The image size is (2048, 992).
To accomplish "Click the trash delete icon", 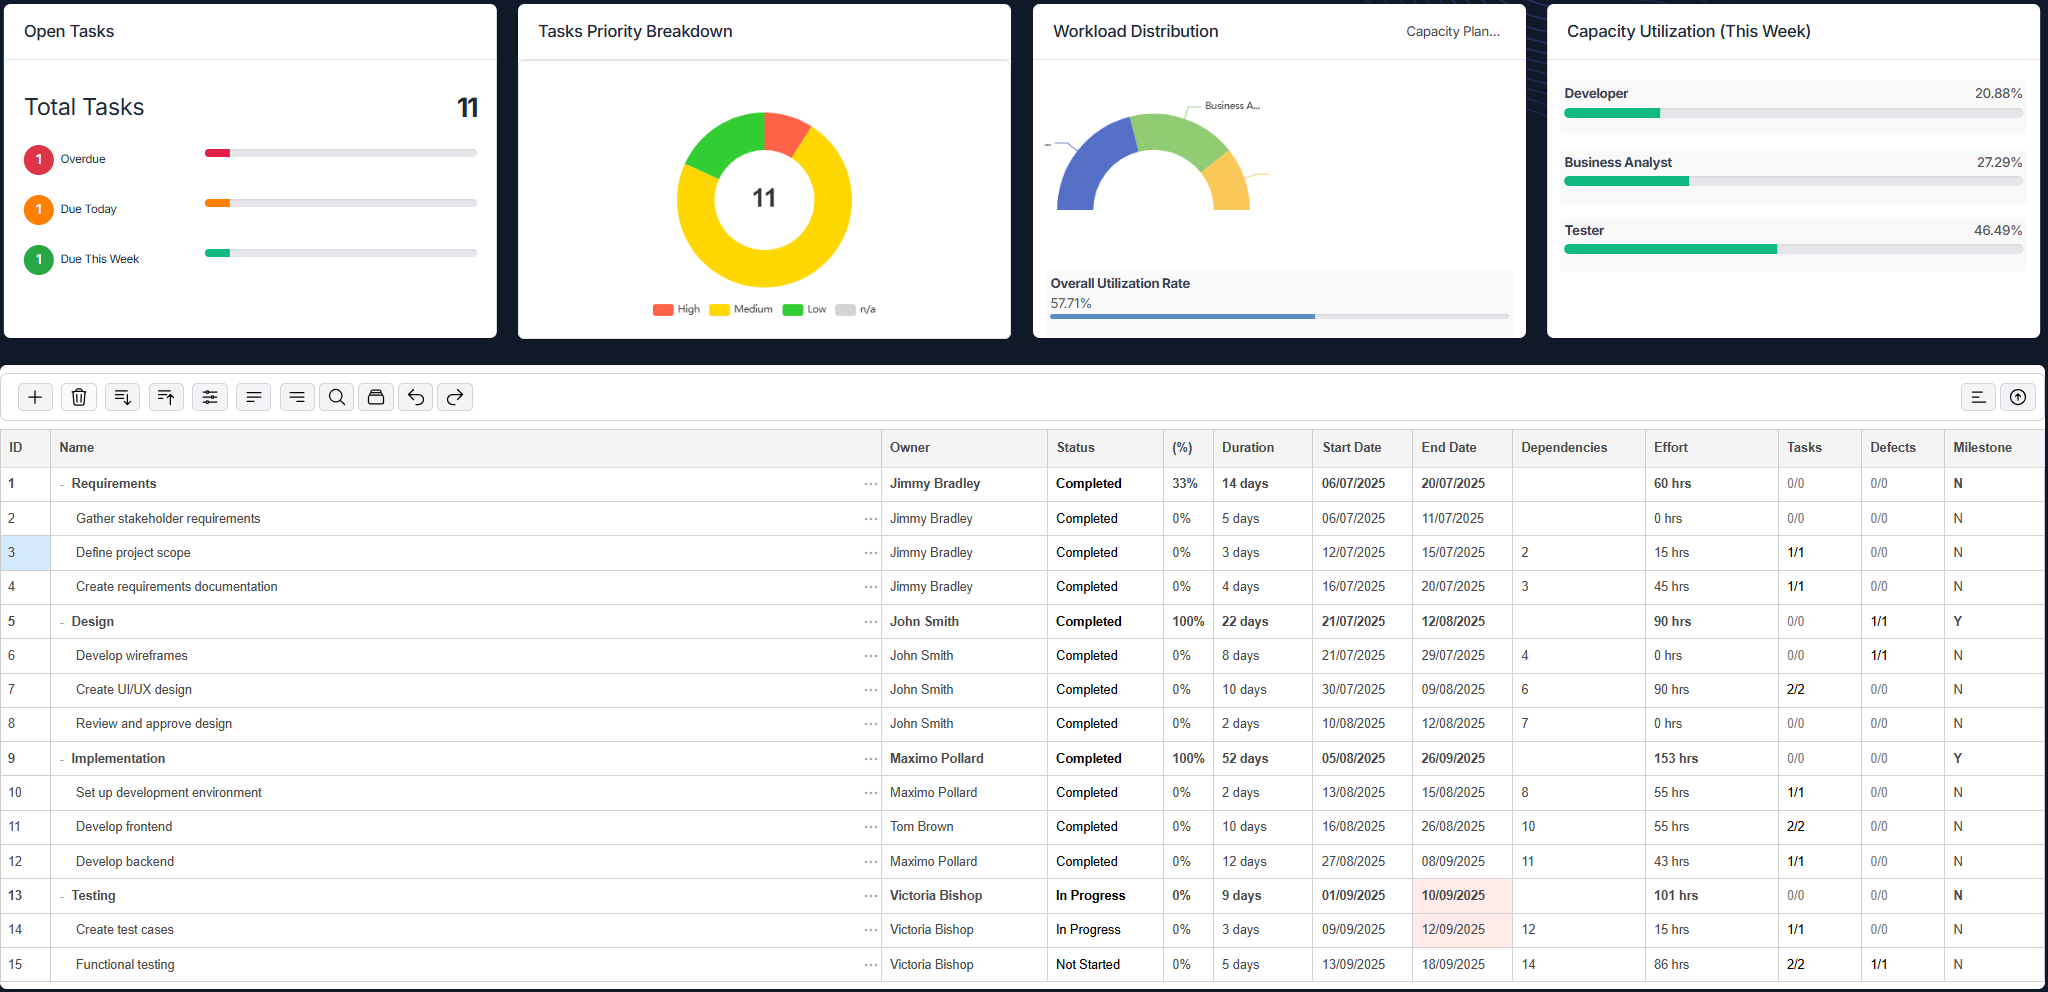I will [x=79, y=397].
